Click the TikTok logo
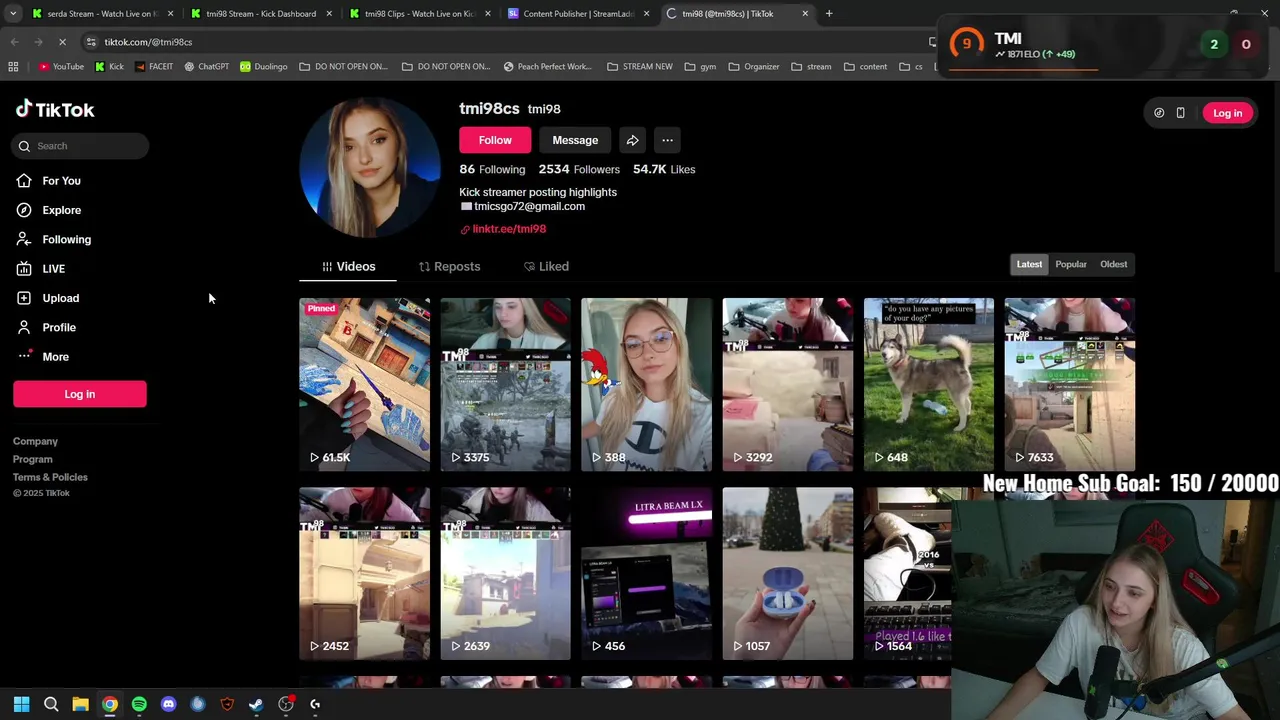1280x720 pixels. (55, 110)
